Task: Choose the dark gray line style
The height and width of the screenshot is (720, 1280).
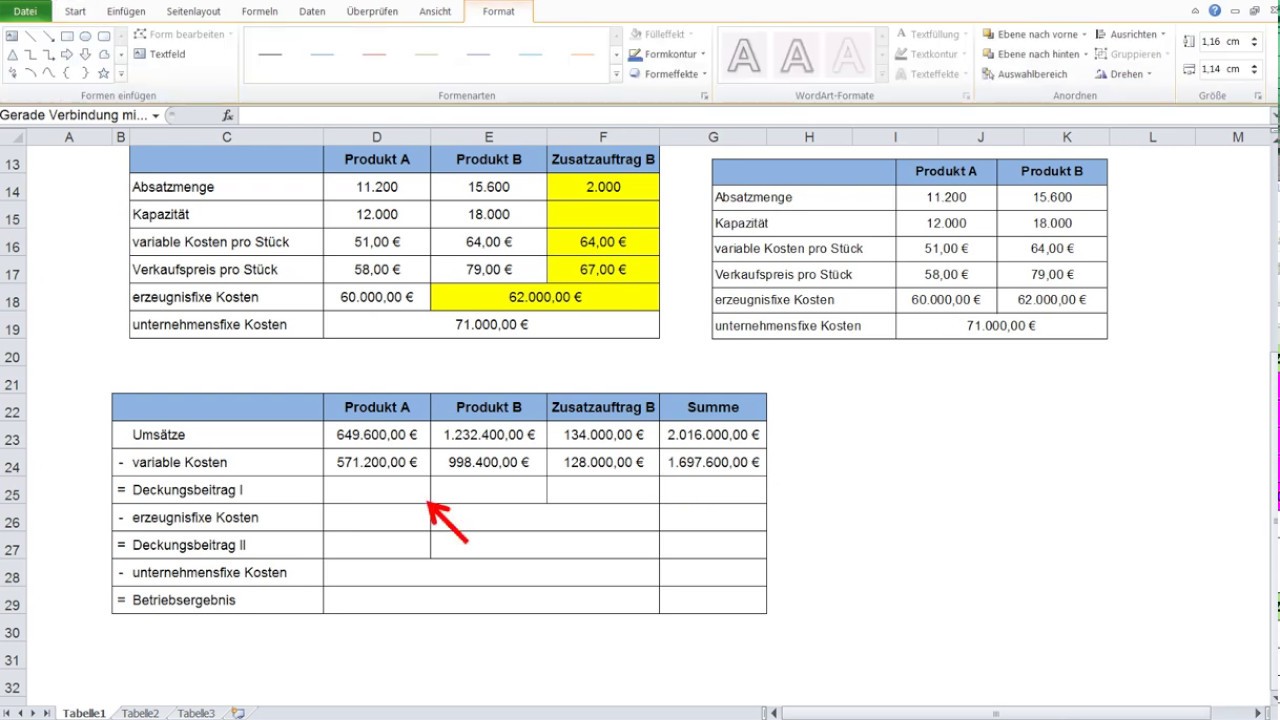Action: click(x=270, y=54)
